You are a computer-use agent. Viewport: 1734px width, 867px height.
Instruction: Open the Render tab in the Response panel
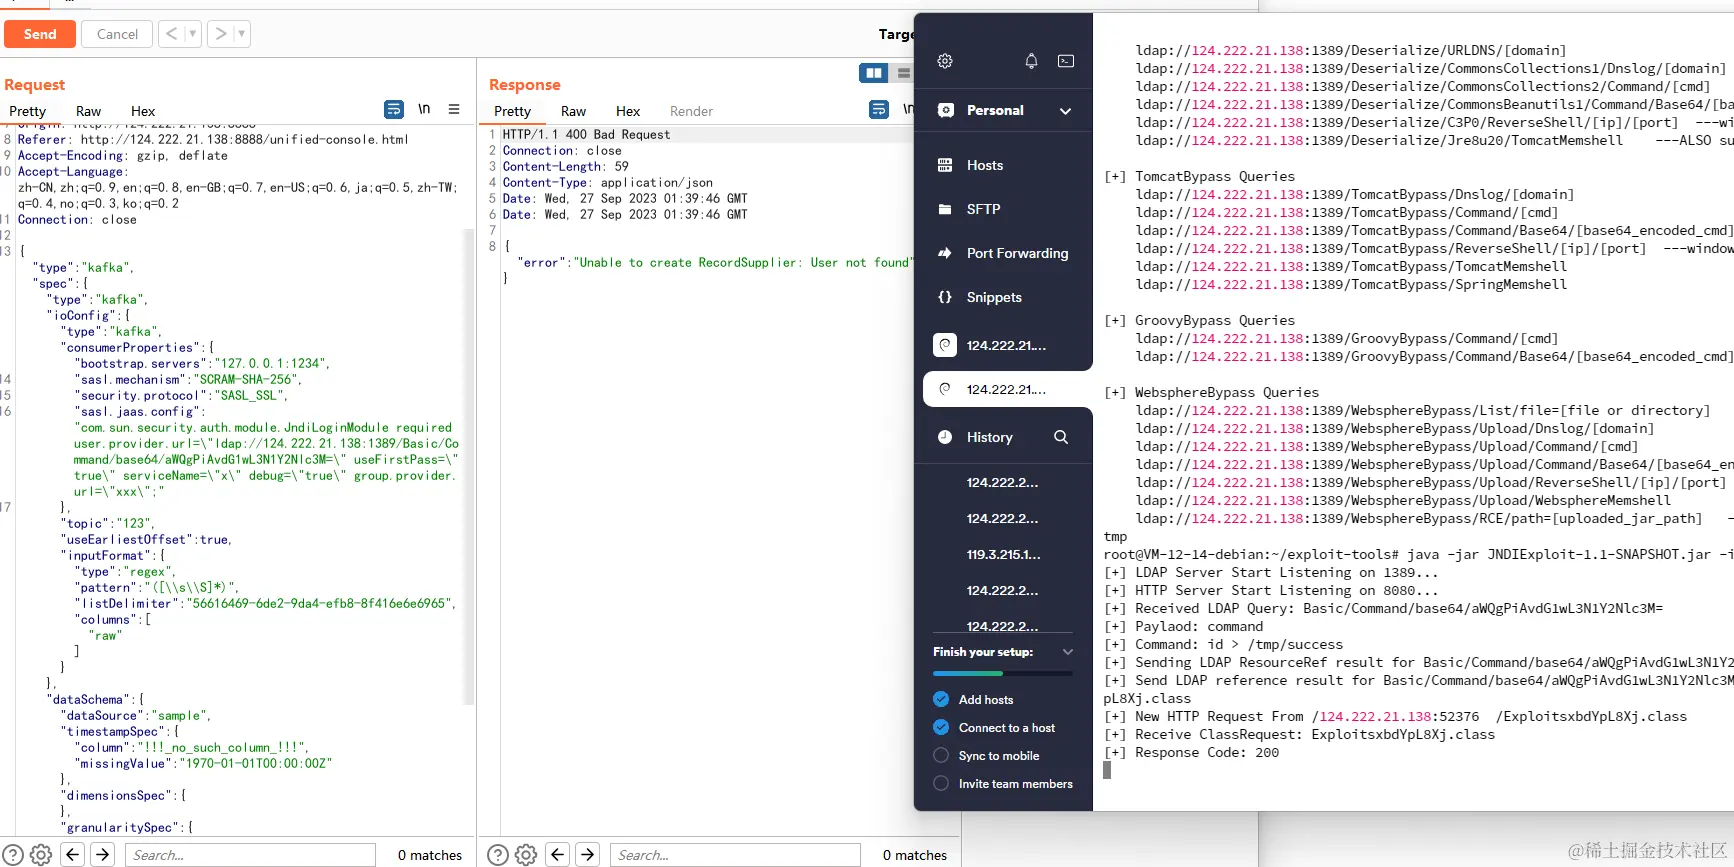691,111
